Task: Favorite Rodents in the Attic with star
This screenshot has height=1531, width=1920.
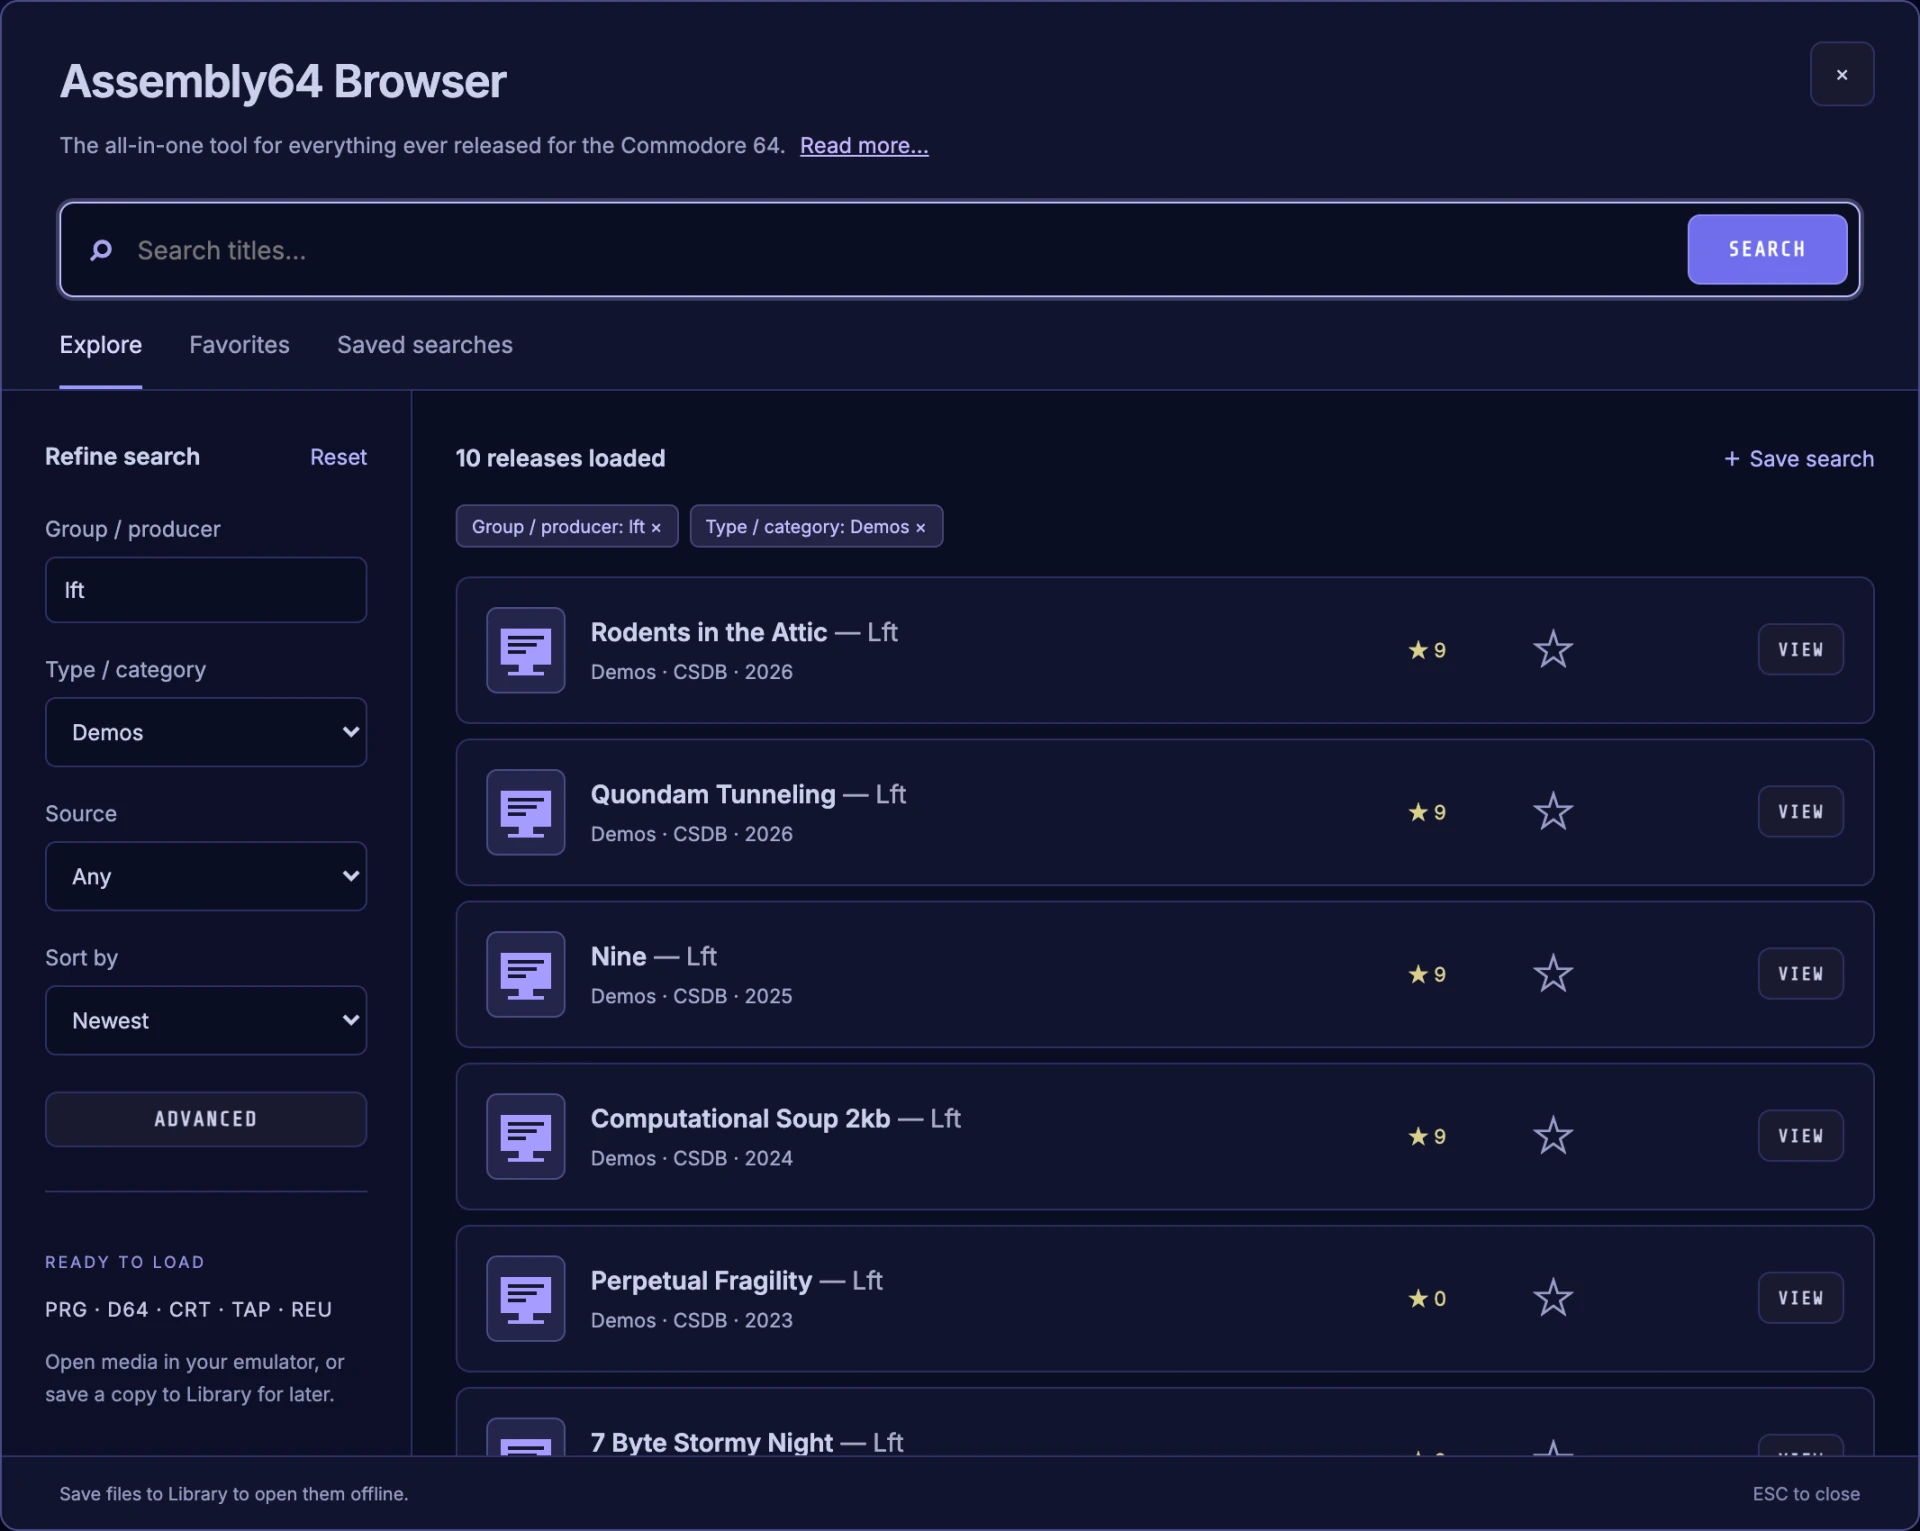Action: pyautogui.click(x=1552, y=650)
